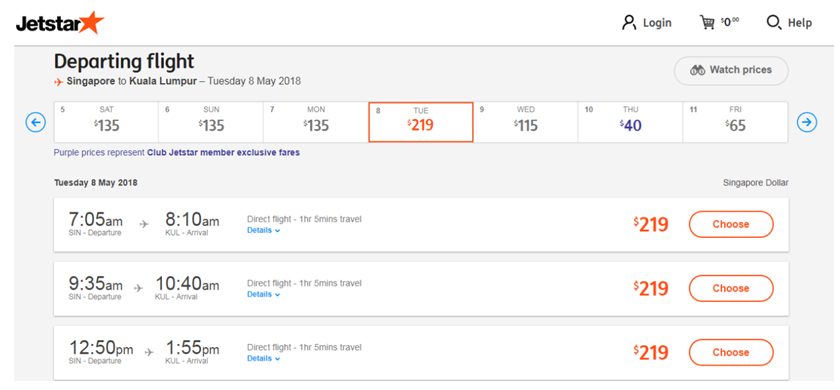The image size is (840, 390).
Task: Expand Details for the 7:05am flight
Action: tap(264, 230)
